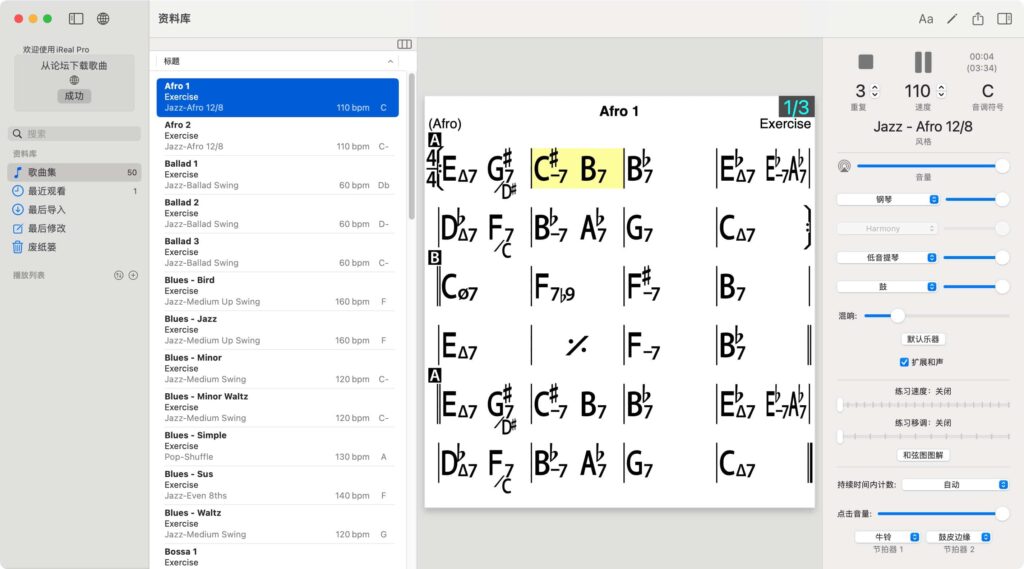
Task: Click the Cø7 chord in section B
Action: coord(459,286)
